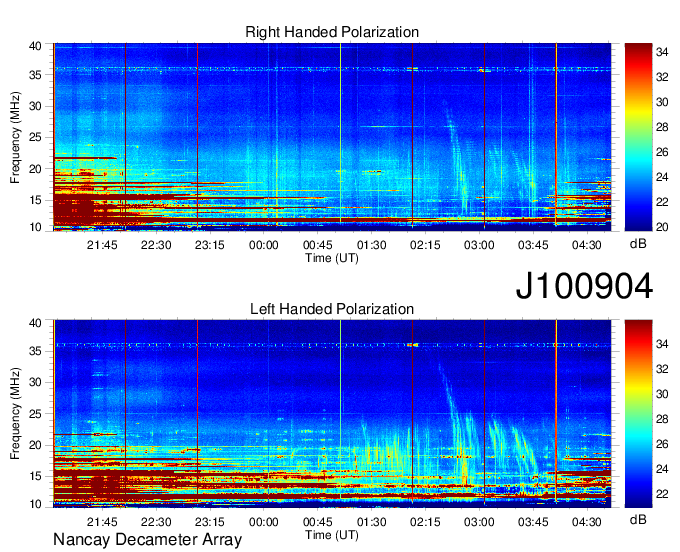The image size is (680, 552).
Task: Click the Right Handed spectrogram plot area
Action: click(x=332, y=137)
